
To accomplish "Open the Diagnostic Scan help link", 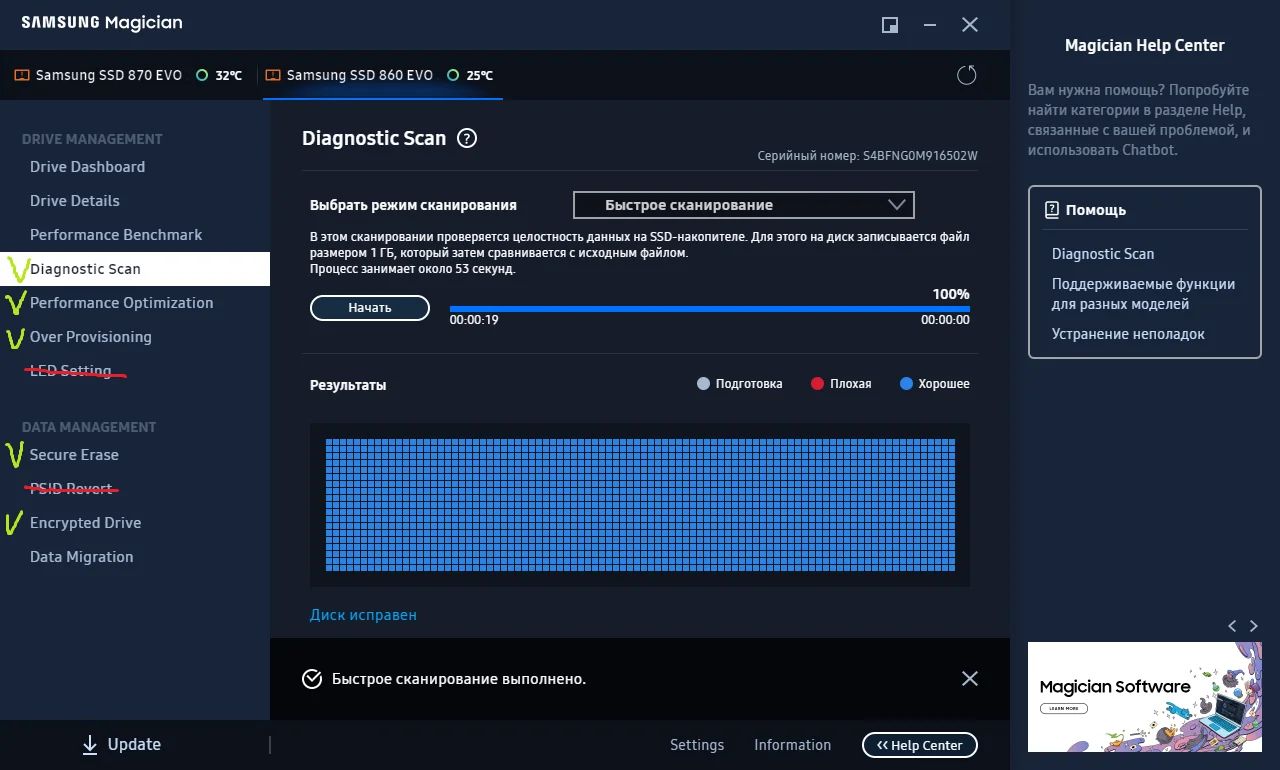I will coord(1103,254).
